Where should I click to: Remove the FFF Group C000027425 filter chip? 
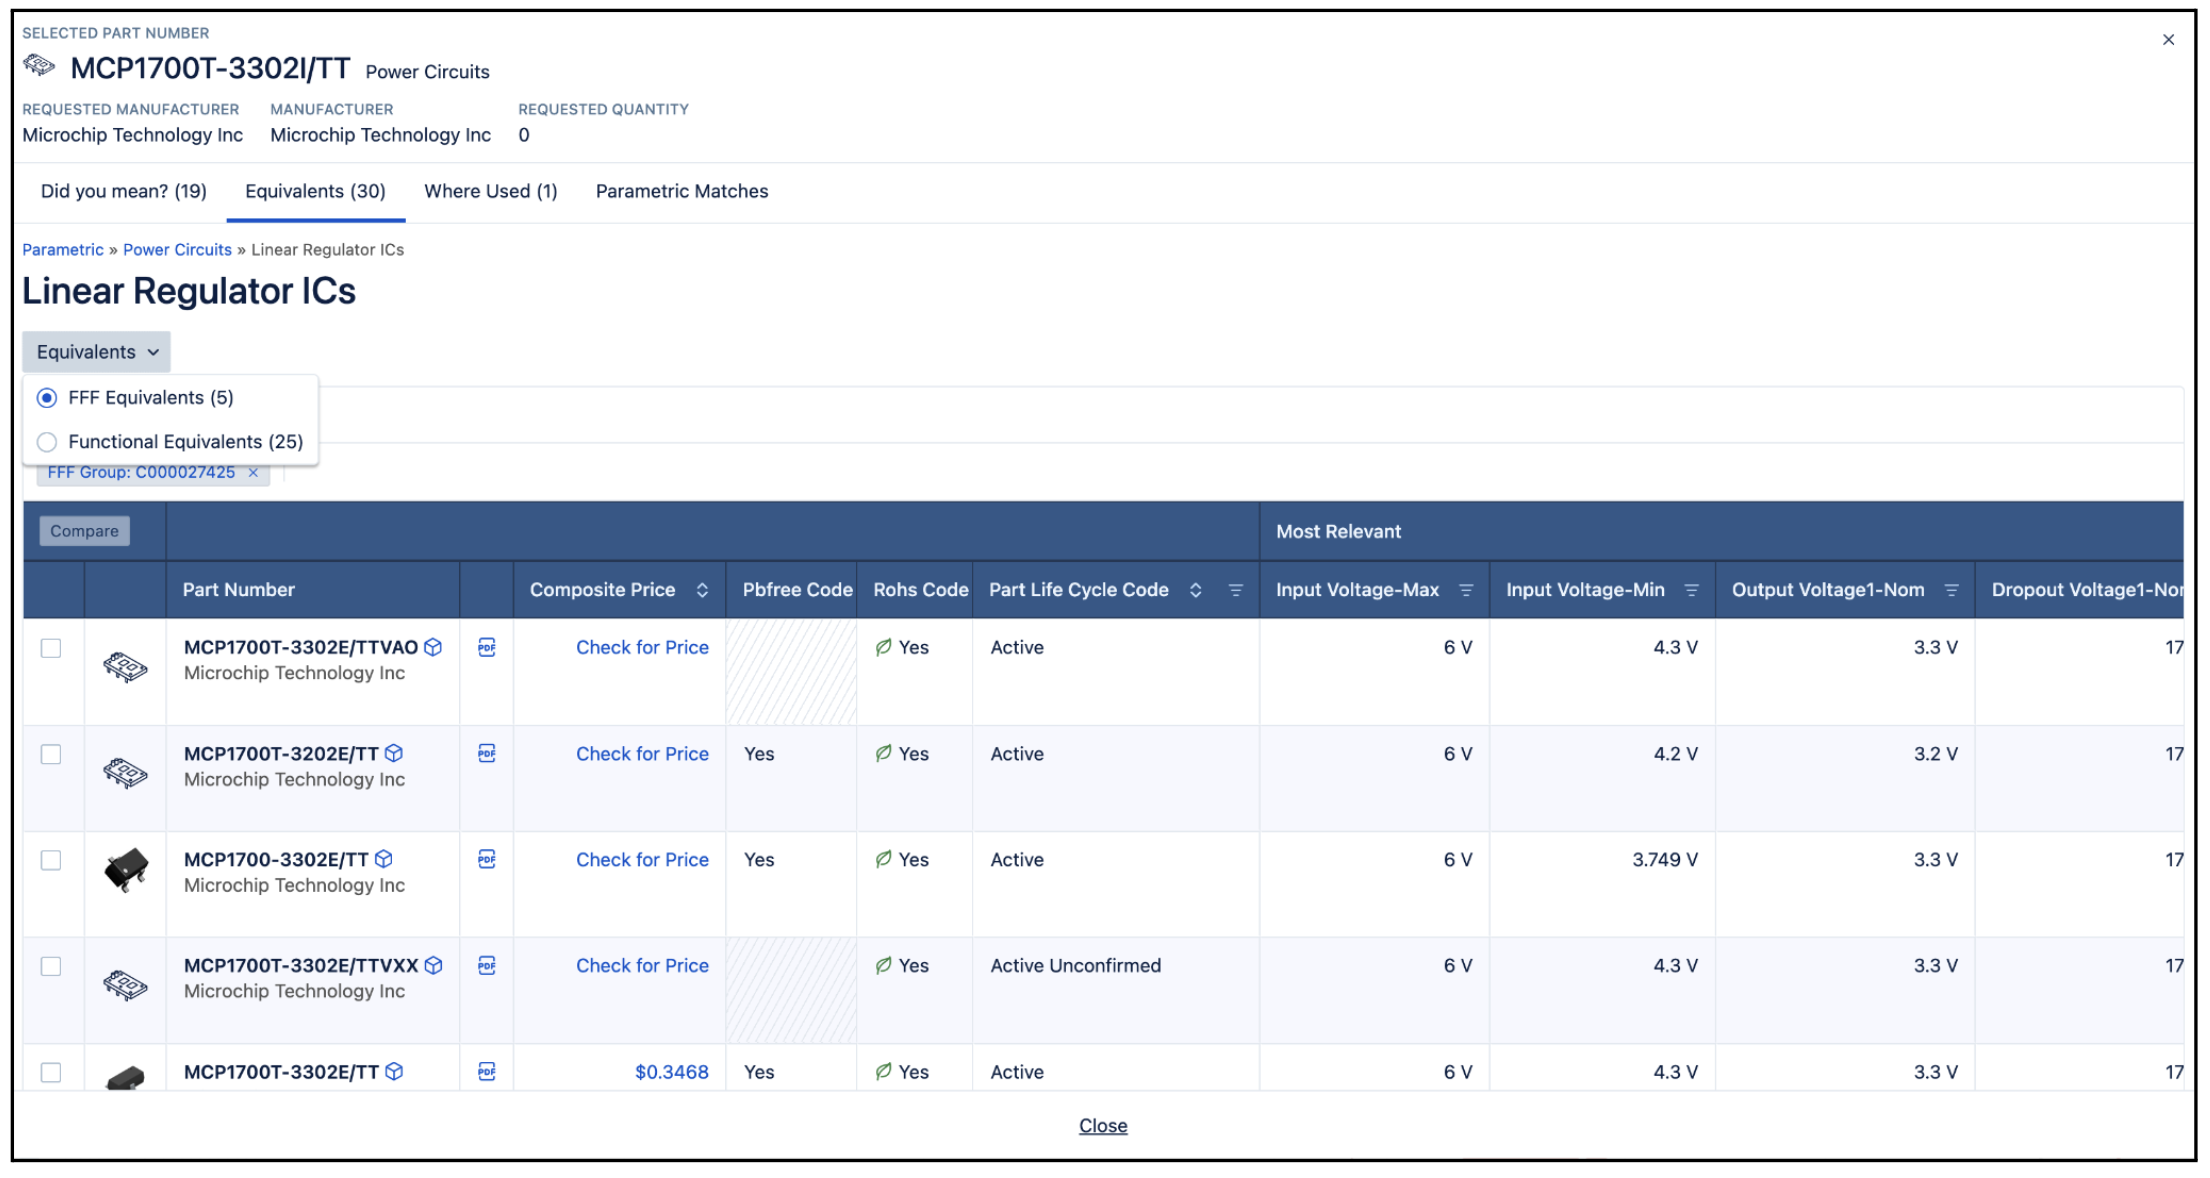[x=253, y=472]
